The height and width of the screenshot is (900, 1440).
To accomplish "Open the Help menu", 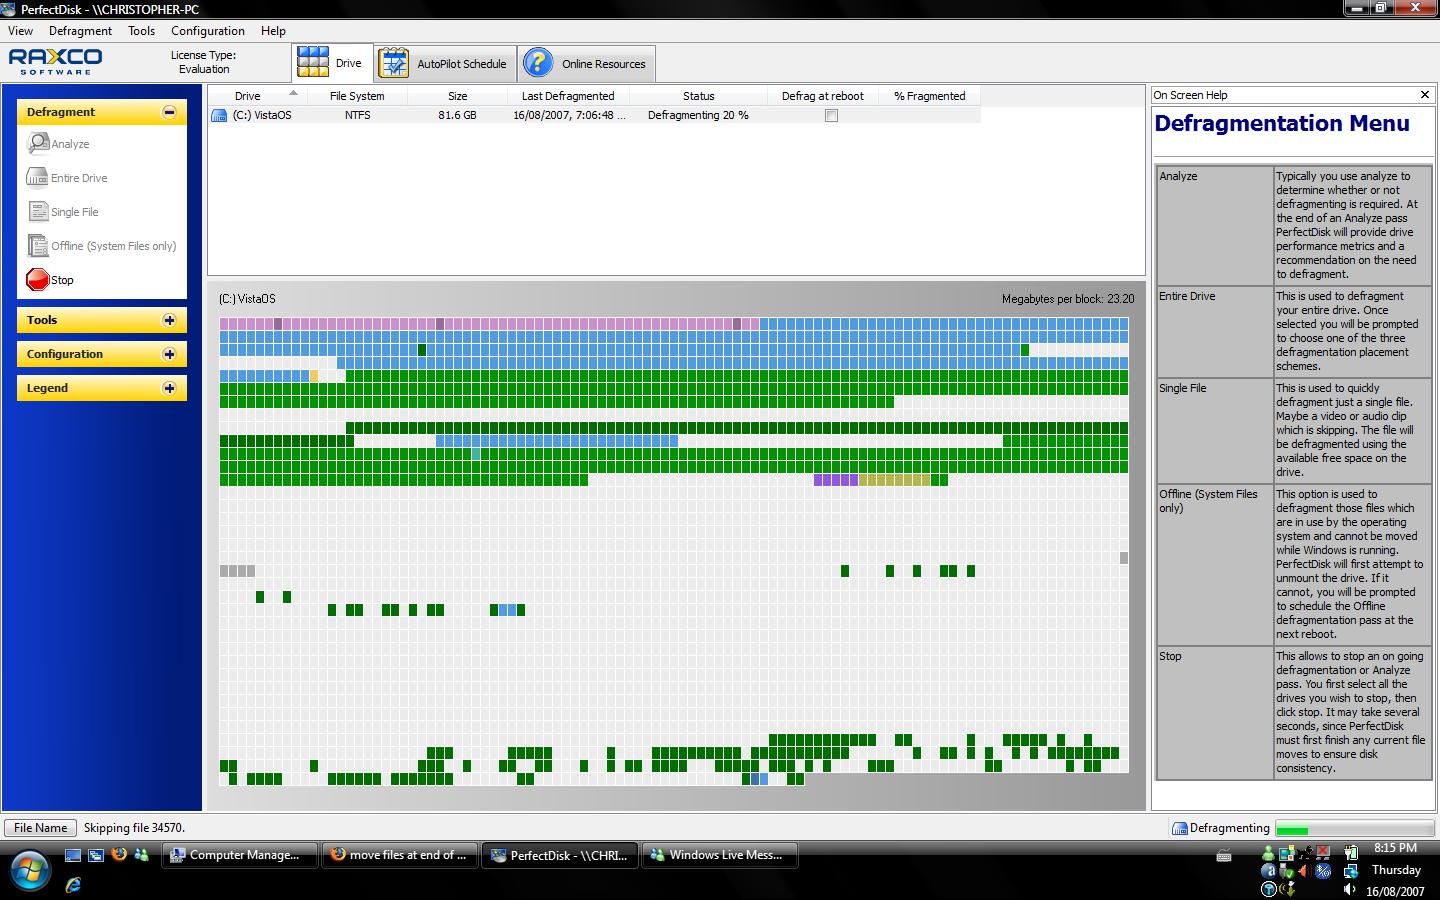I will pyautogui.click(x=273, y=31).
